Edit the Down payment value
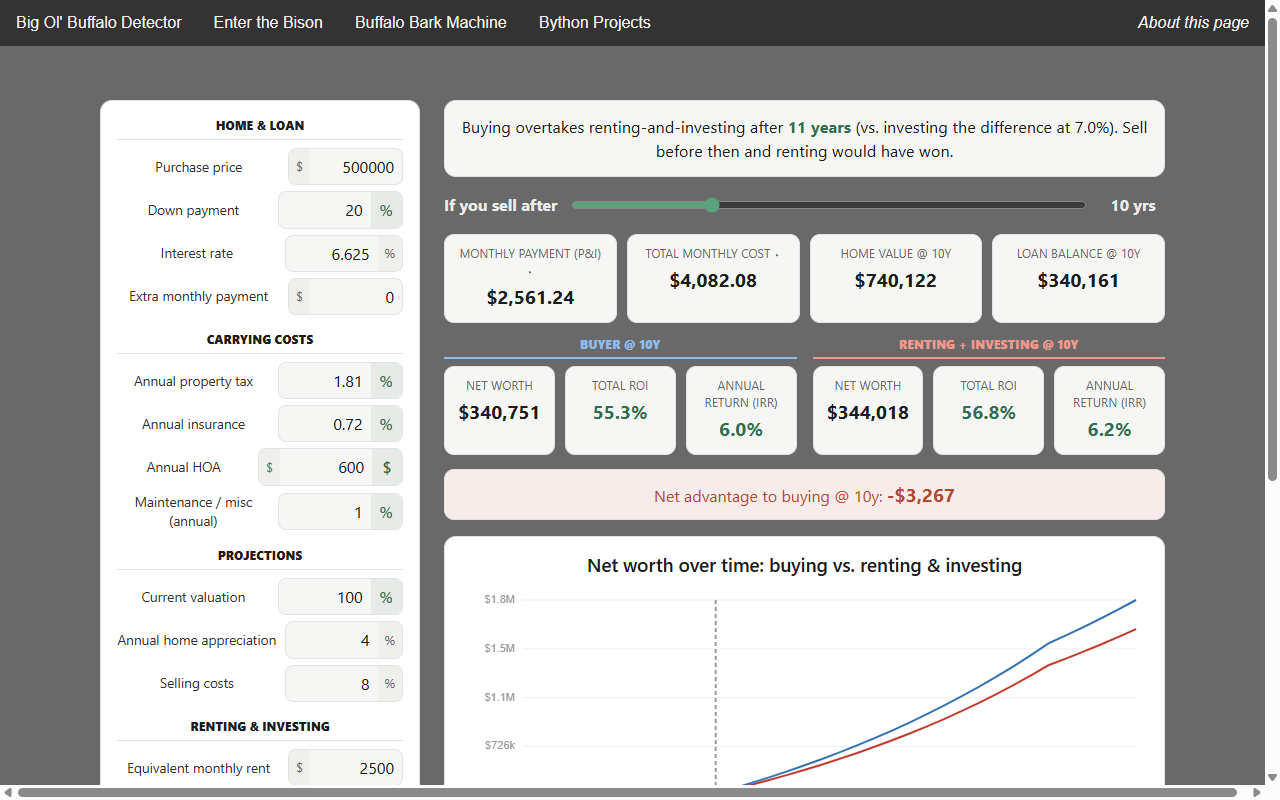This screenshot has width=1280, height=800. pyautogui.click(x=325, y=210)
